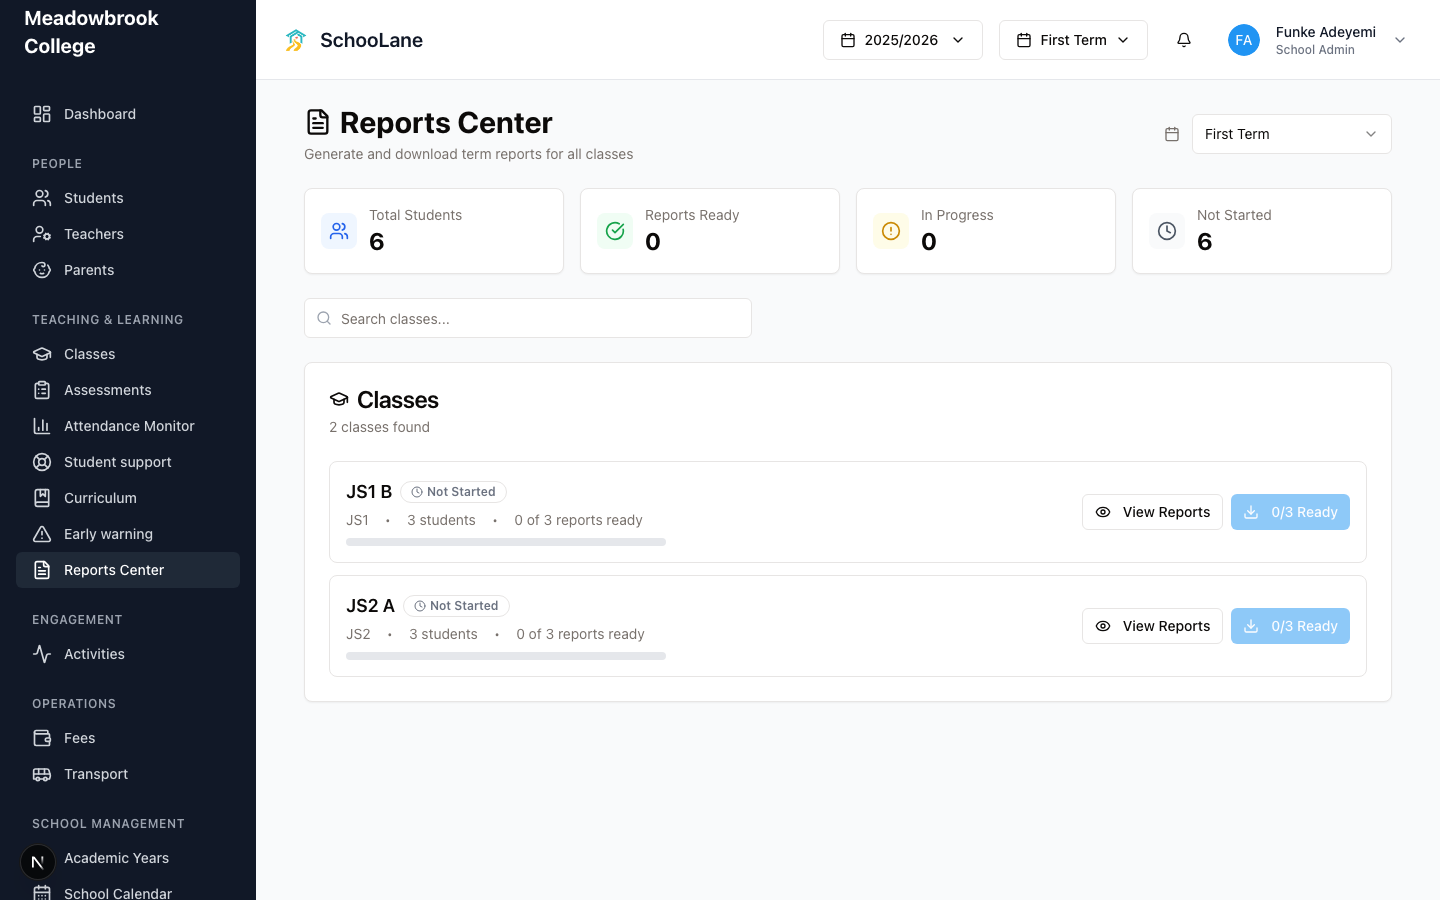The width and height of the screenshot is (1440, 900).
Task: Expand the First Term filter on Reports Center
Action: 1292,134
